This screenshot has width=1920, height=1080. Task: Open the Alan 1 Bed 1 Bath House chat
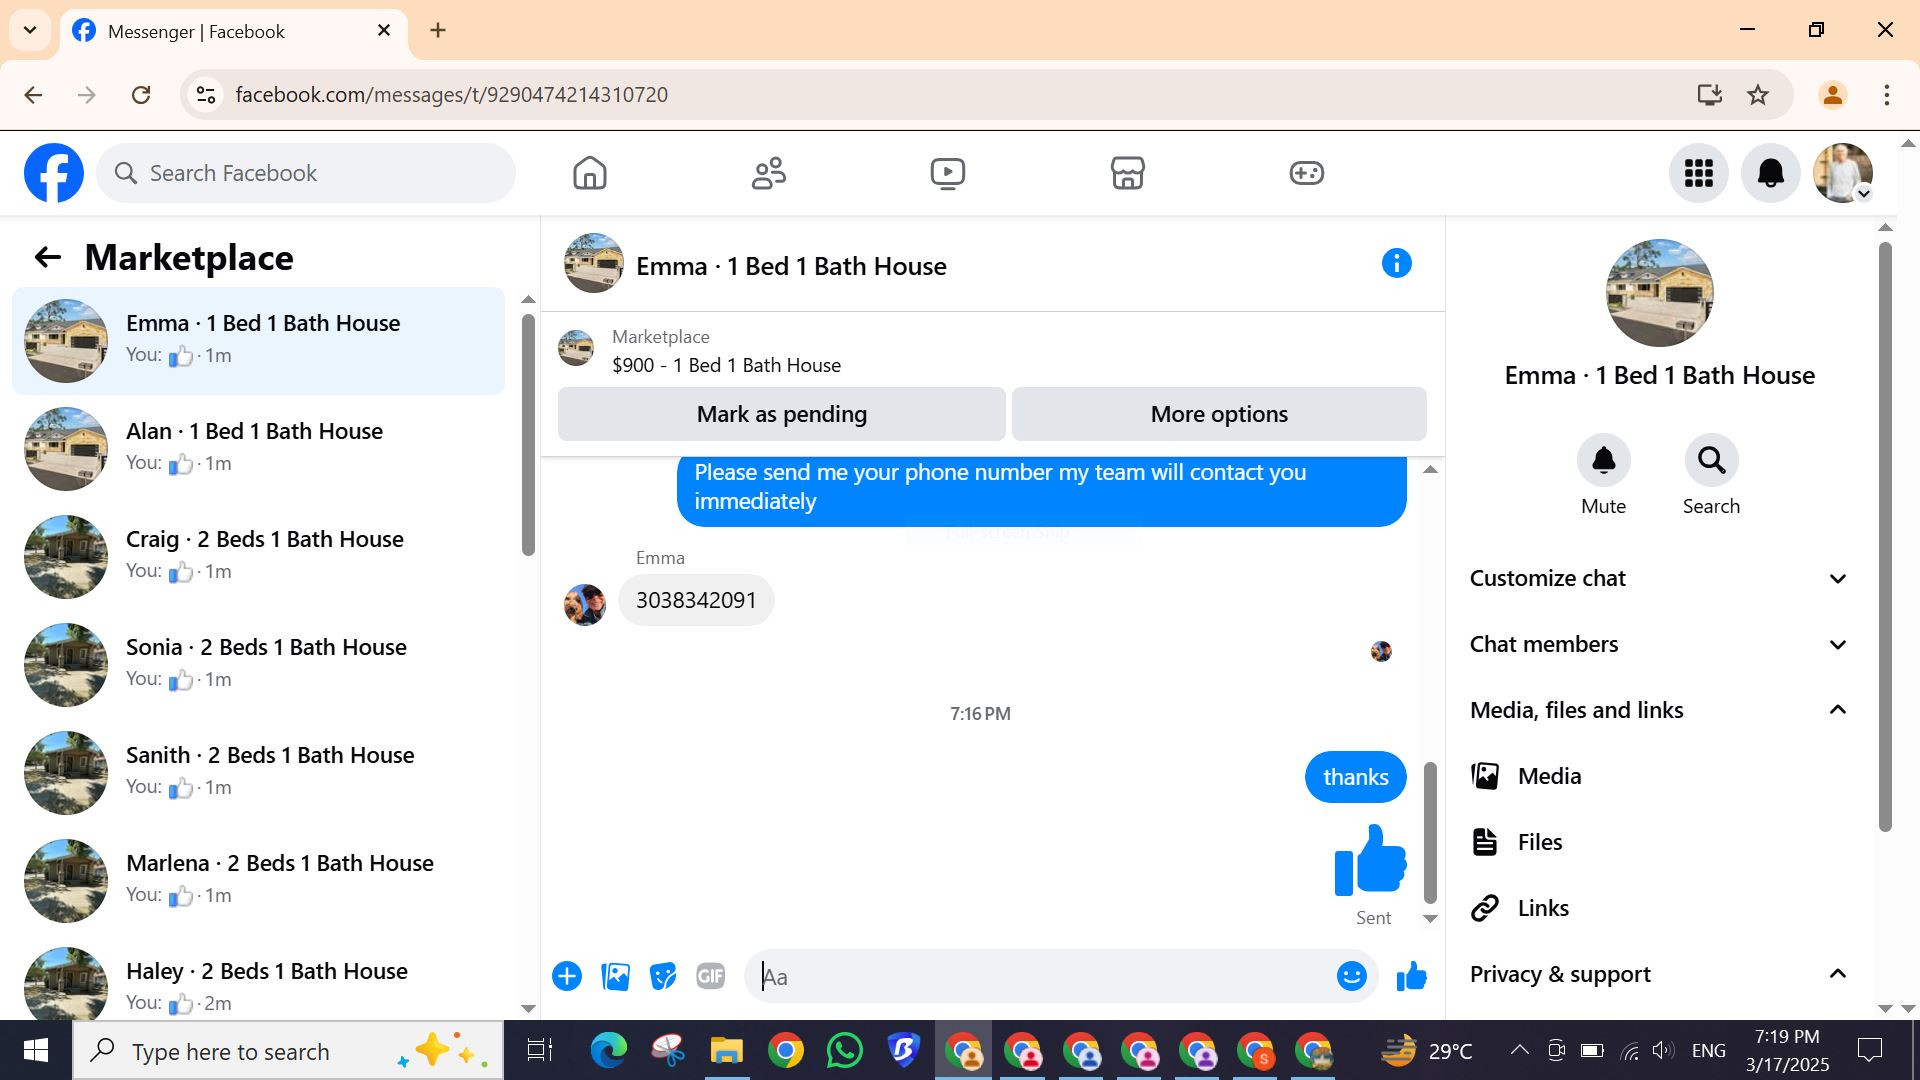(x=258, y=449)
